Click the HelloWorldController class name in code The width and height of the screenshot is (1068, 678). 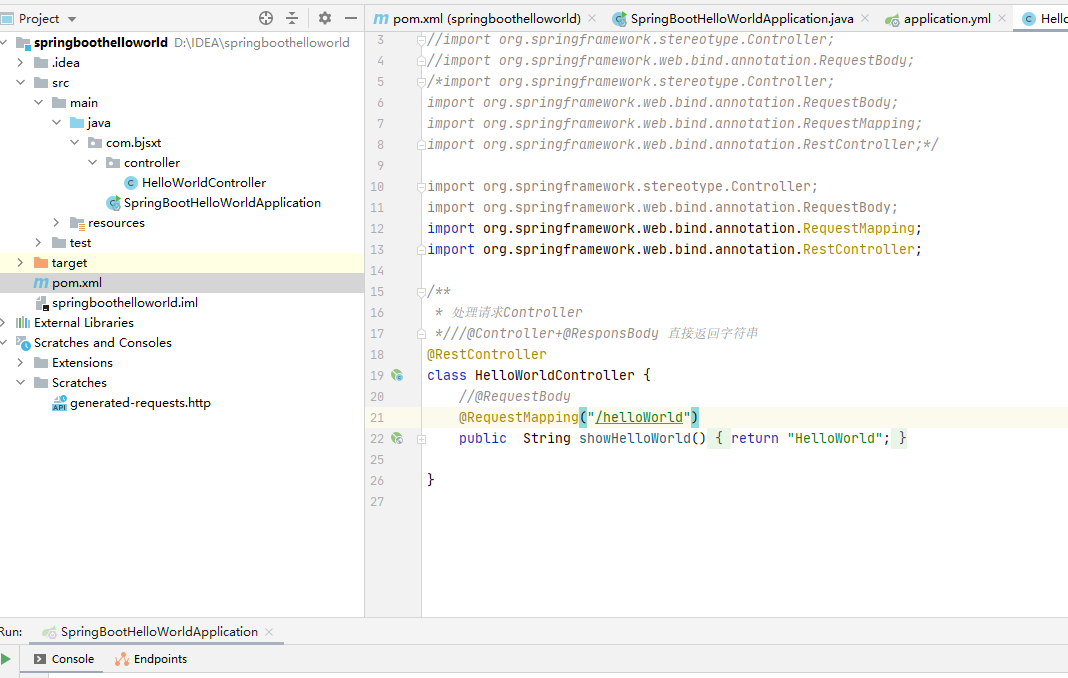click(x=554, y=375)
